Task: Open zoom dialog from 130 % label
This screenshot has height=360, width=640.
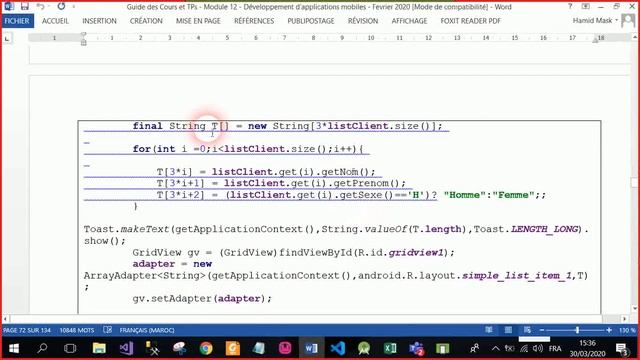Action: point(627,330)
